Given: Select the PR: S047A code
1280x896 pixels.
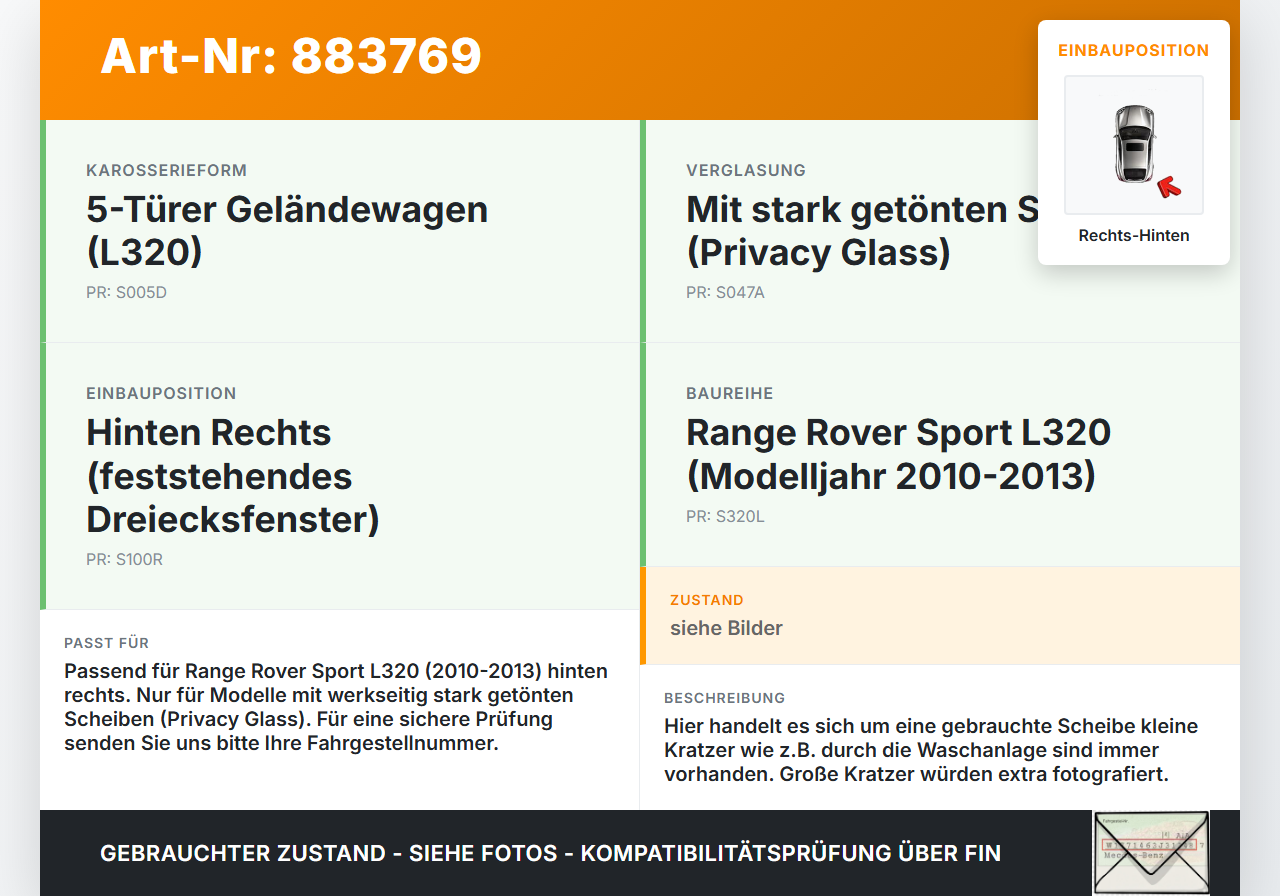Looking at the screenshot, I should (725, 293).
